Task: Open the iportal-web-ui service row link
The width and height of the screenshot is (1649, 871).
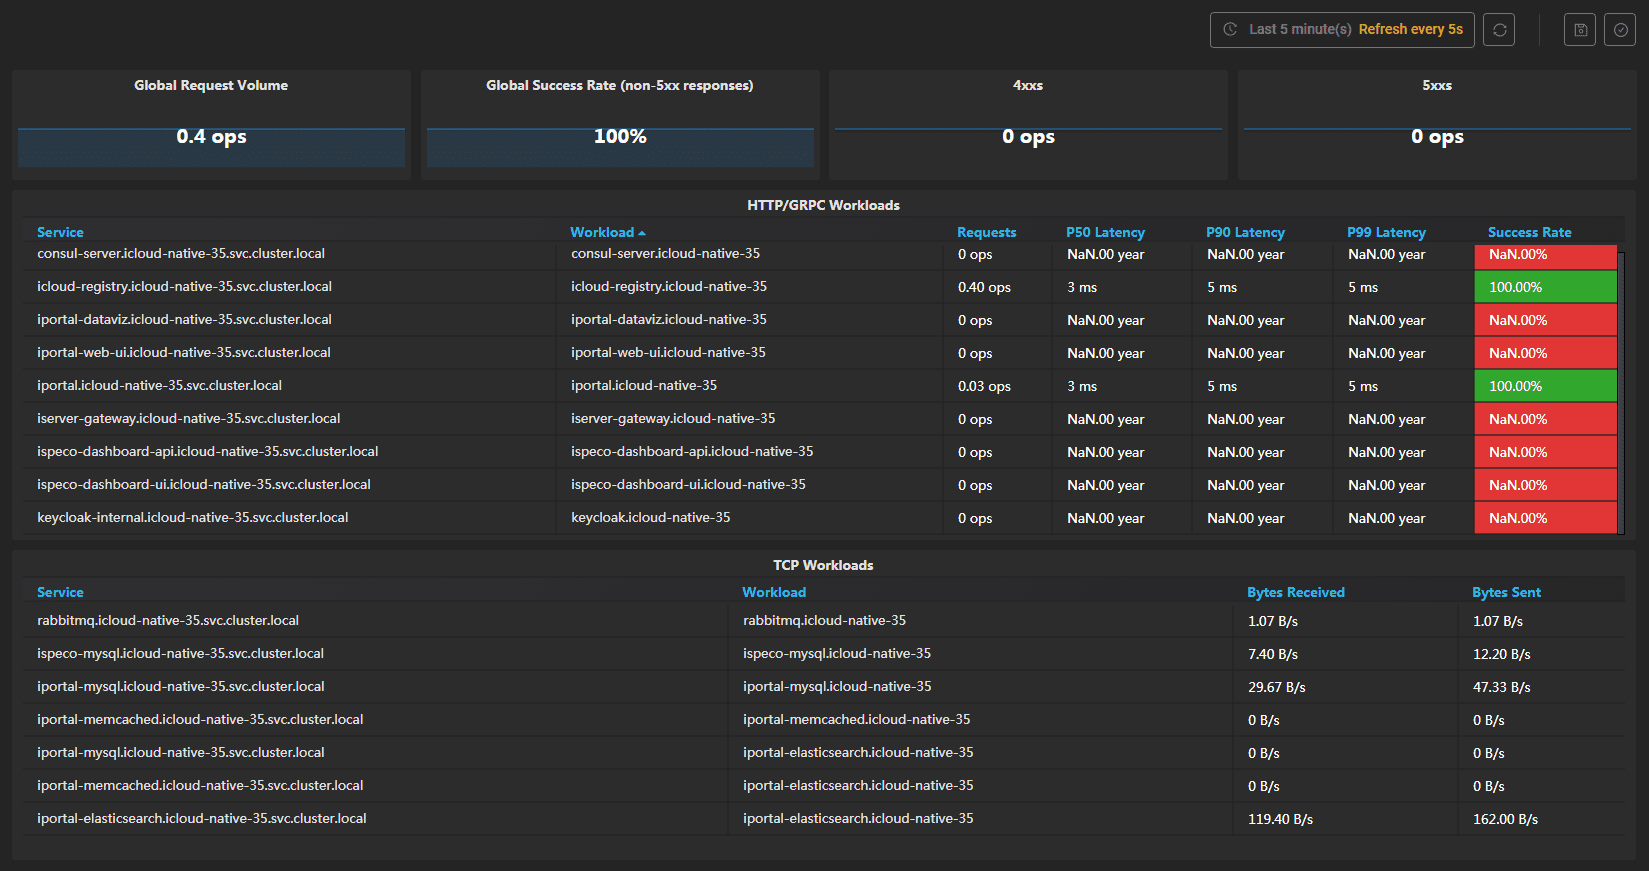Action: pos(184,353)
